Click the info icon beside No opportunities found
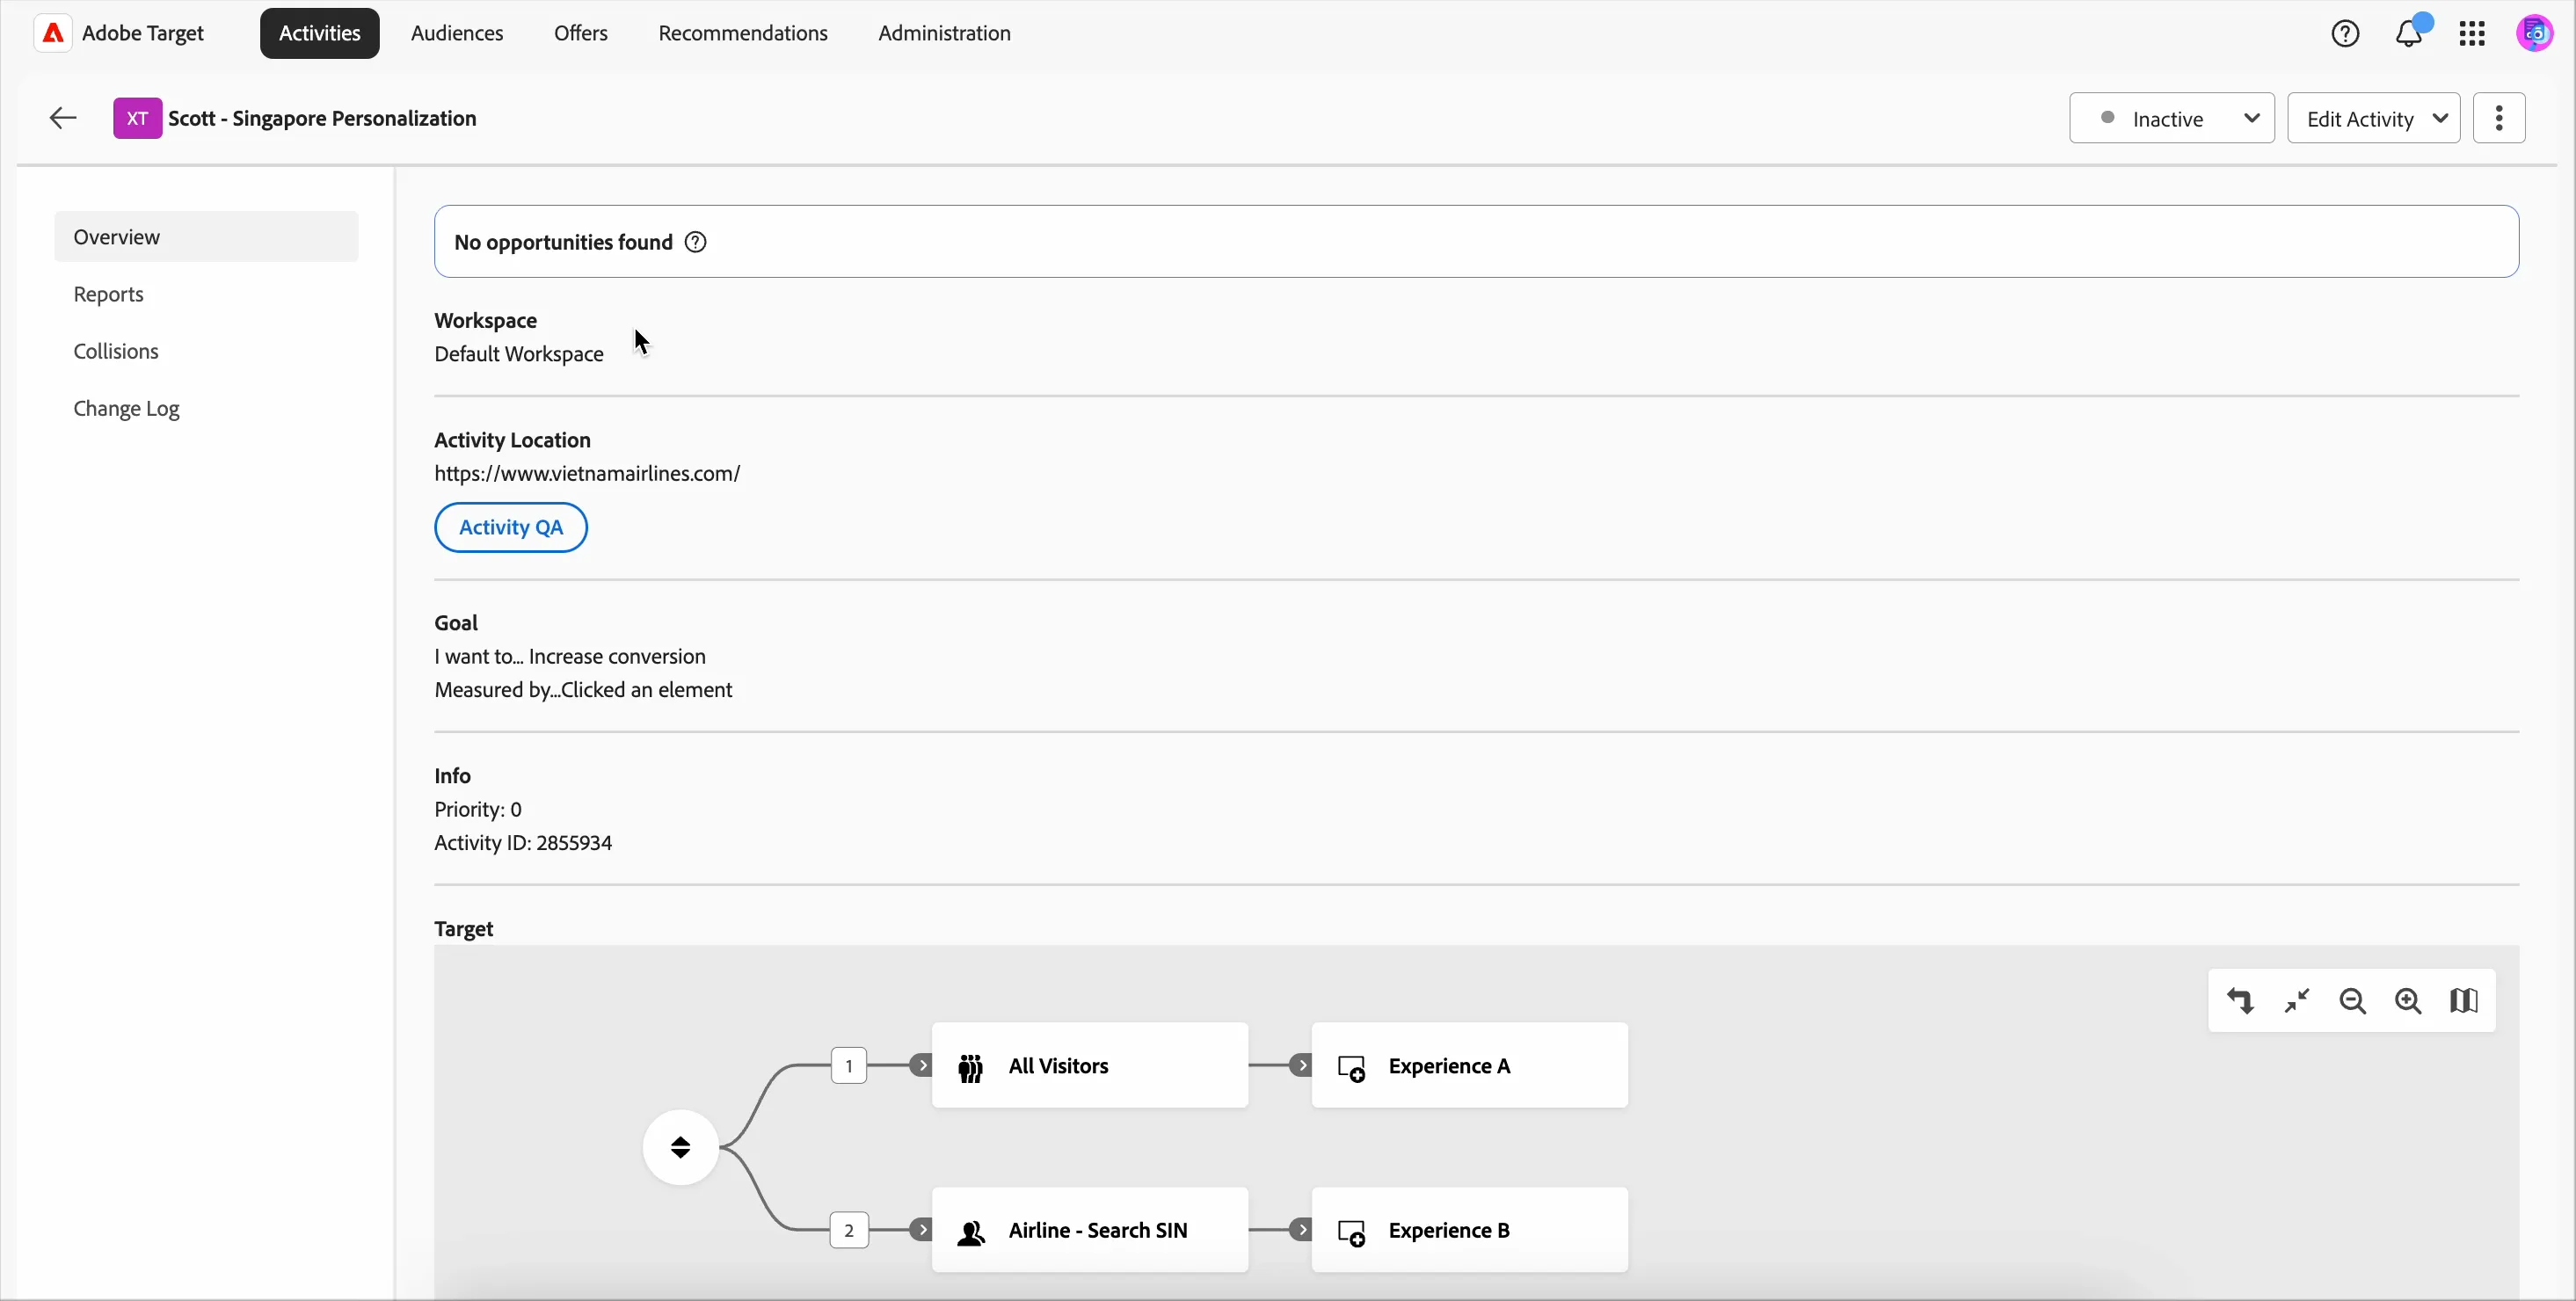 696,242
